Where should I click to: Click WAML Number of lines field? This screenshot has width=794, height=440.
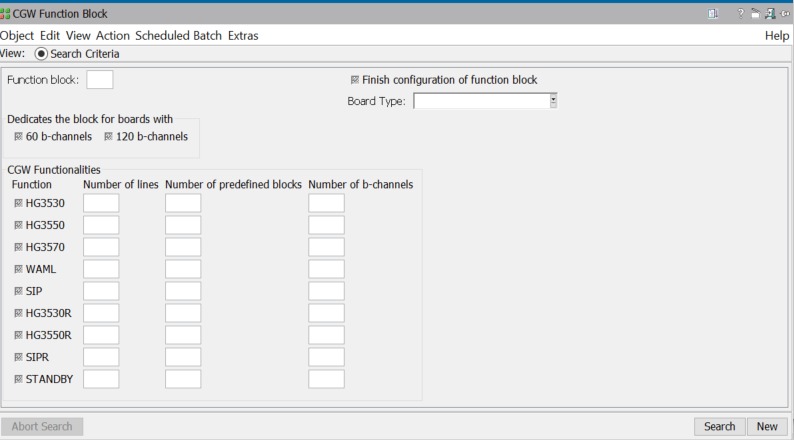101,269
